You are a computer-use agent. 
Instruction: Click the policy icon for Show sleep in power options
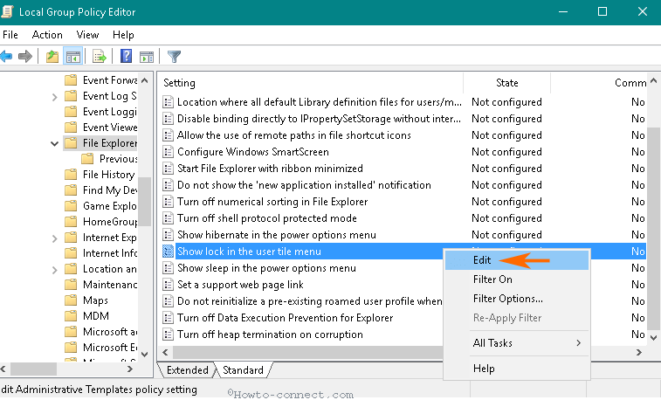168,268
